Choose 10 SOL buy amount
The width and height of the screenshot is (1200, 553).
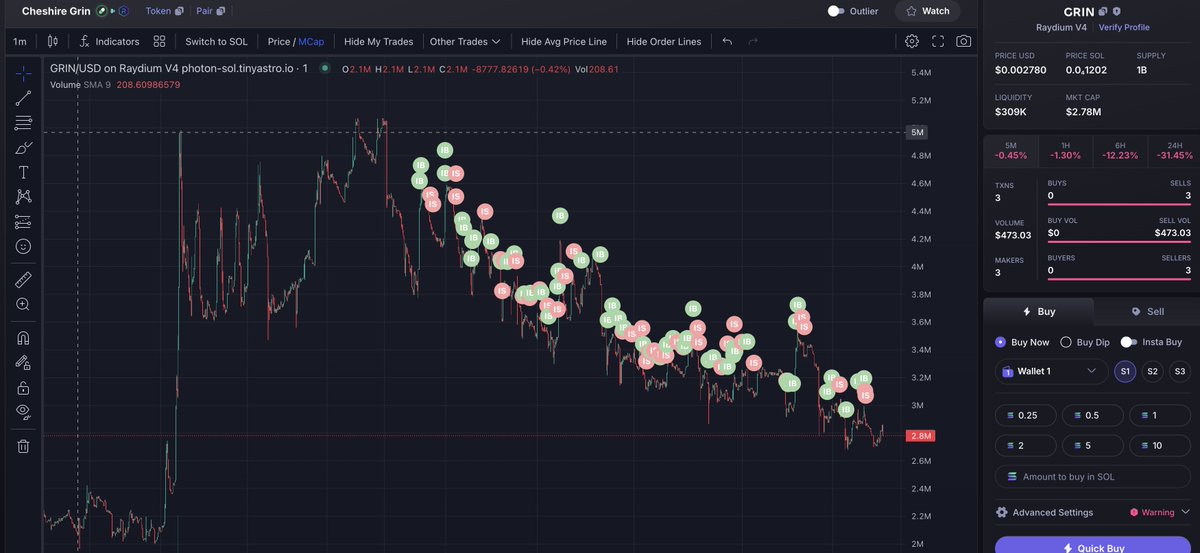(1160, 445)
